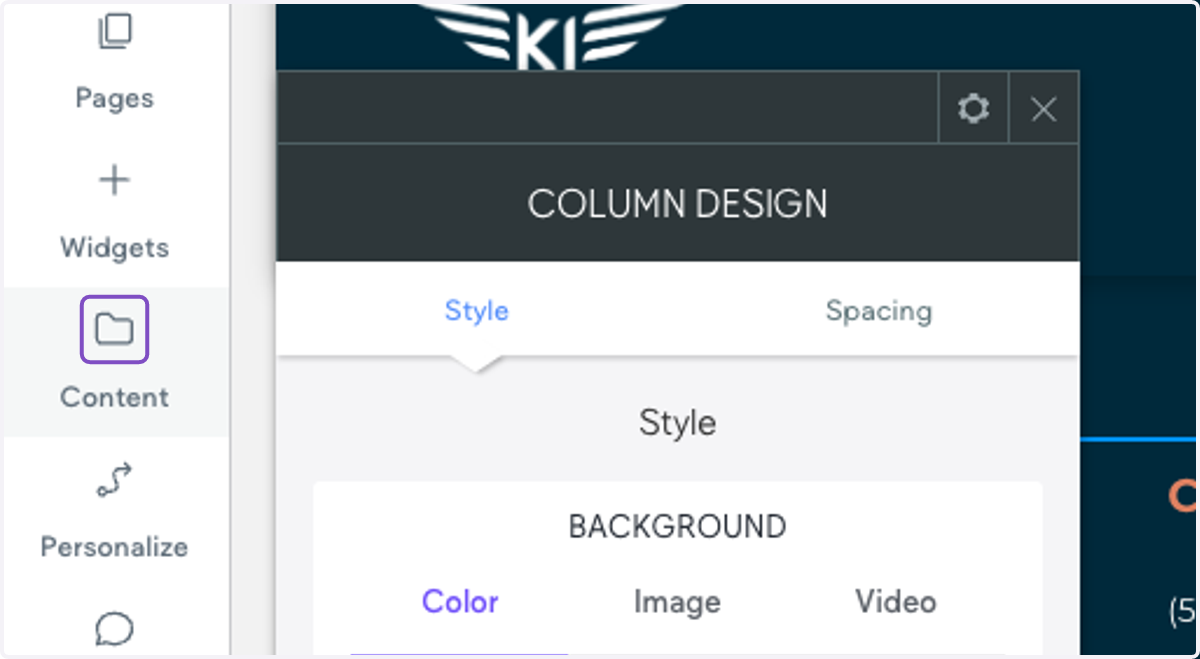Click the COLUMN DESIGN title

tap(678, 204)
